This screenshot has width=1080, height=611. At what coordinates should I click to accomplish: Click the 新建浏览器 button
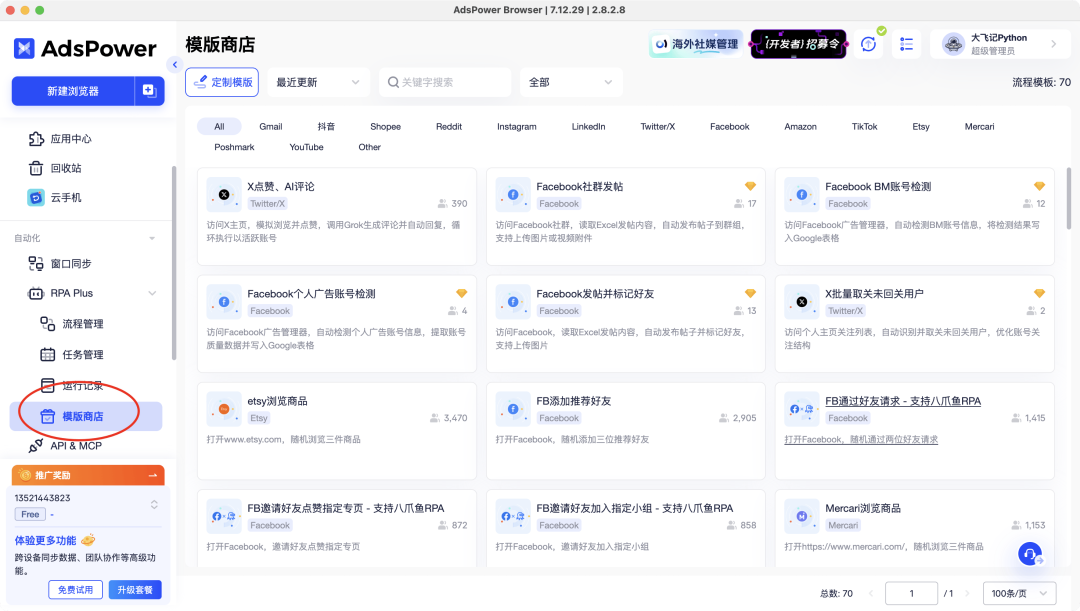pos(73,91)
